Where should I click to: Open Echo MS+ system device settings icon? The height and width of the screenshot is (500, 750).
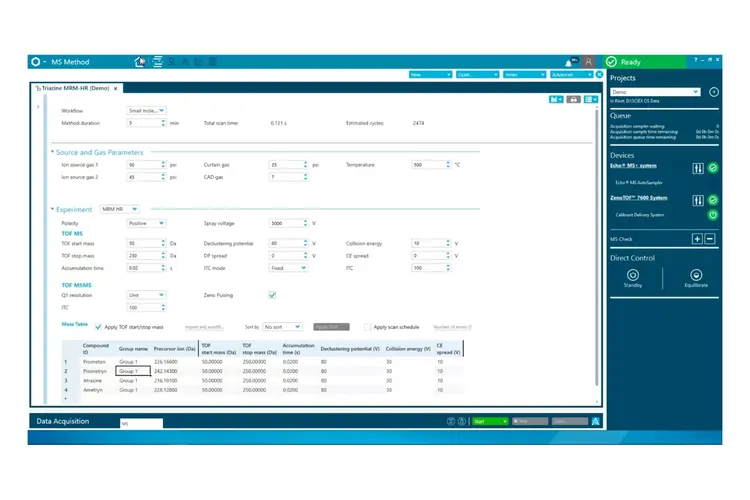click(698, 169)
